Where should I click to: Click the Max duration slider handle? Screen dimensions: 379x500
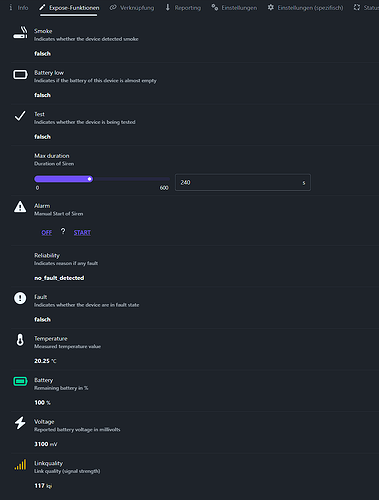tap(89, 179)
